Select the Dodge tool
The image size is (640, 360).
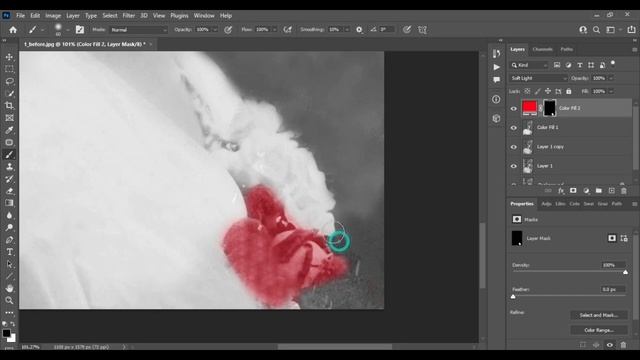tap(9, 227)
